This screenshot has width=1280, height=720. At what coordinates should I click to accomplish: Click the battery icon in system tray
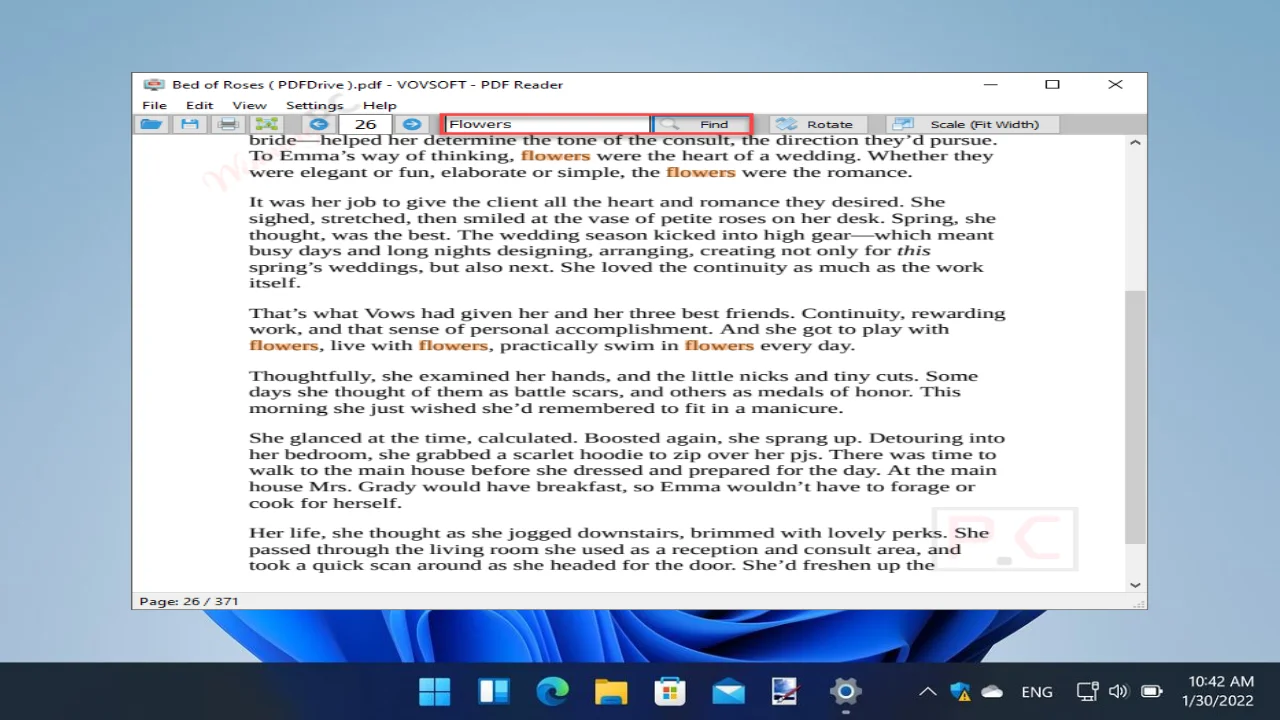coord(1152,691)
